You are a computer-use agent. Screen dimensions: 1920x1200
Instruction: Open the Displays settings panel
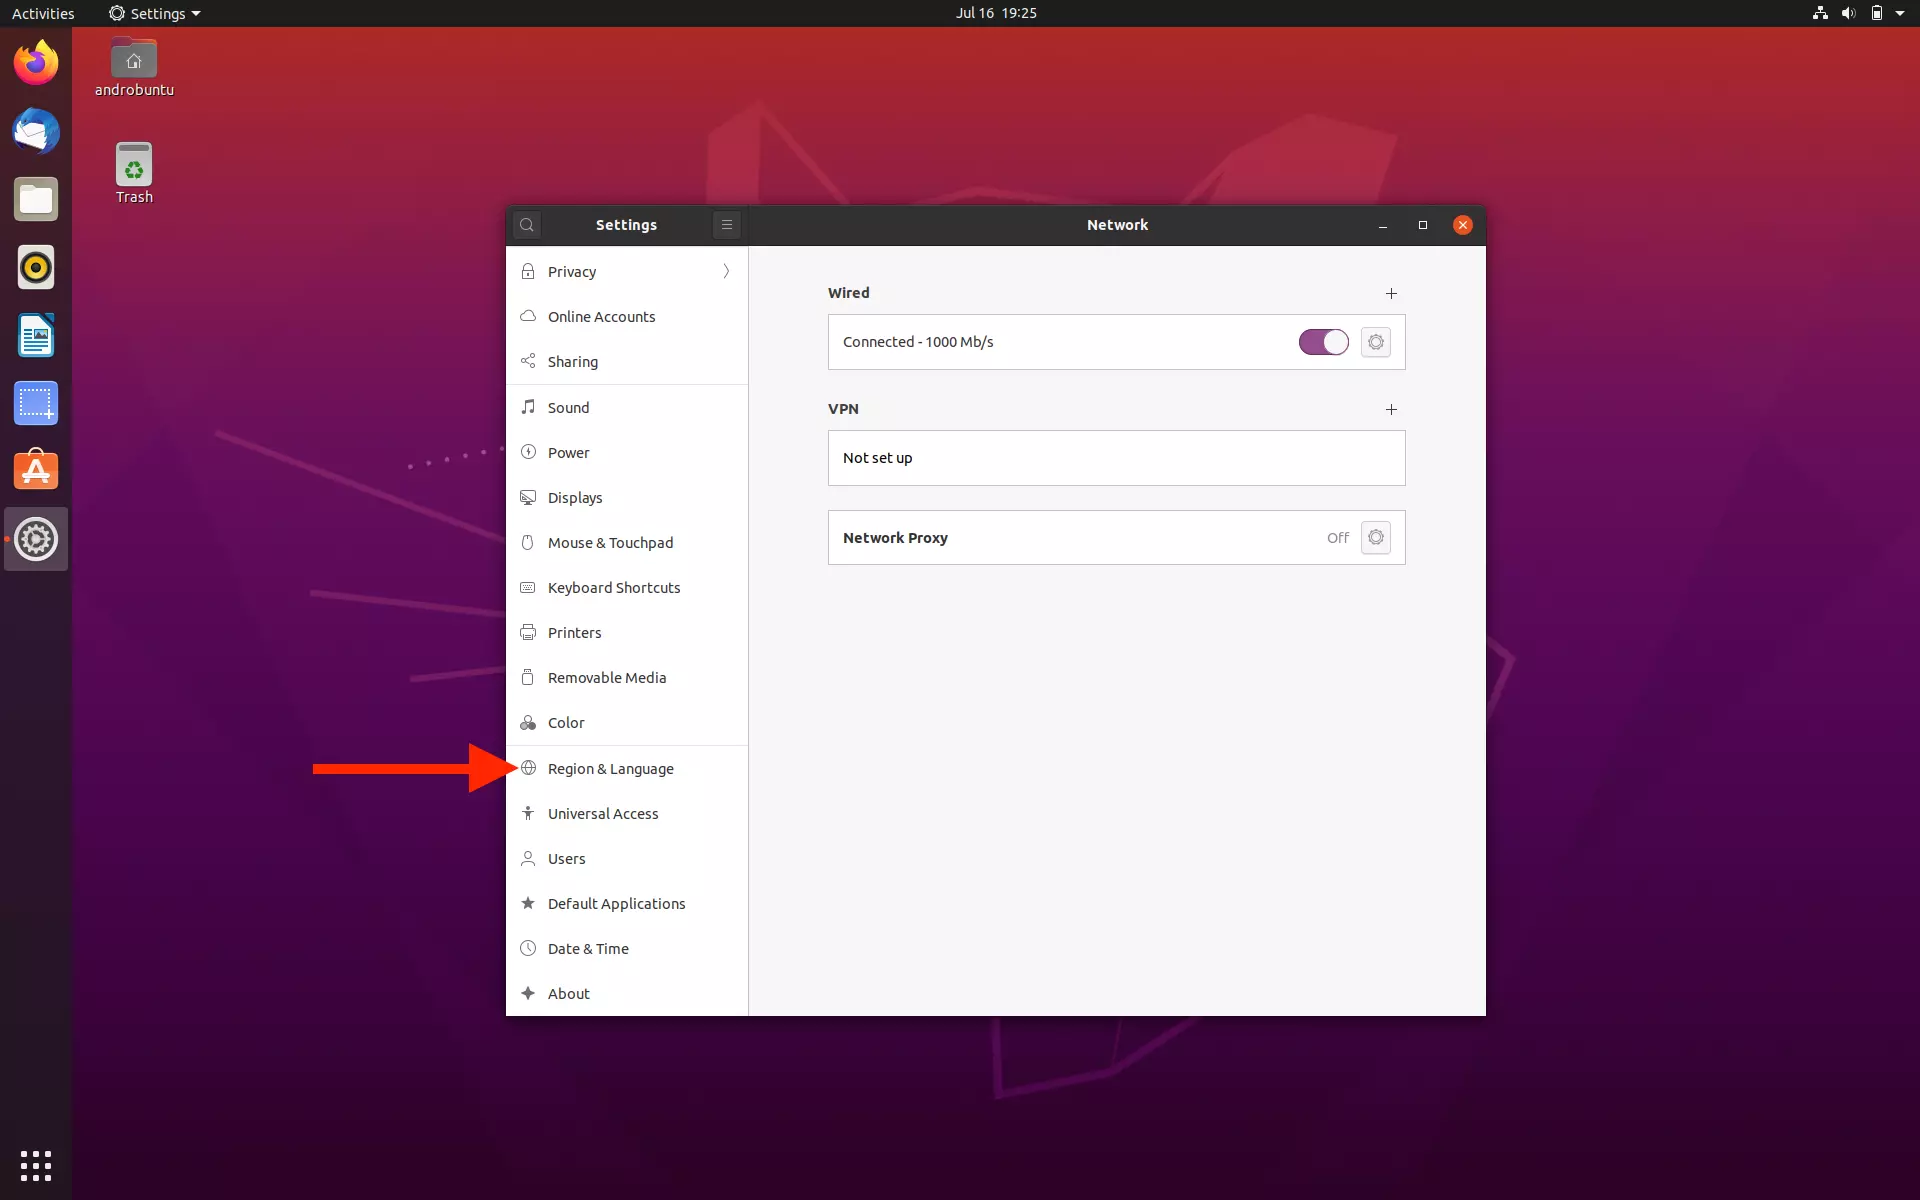click(x=575, y=497)
